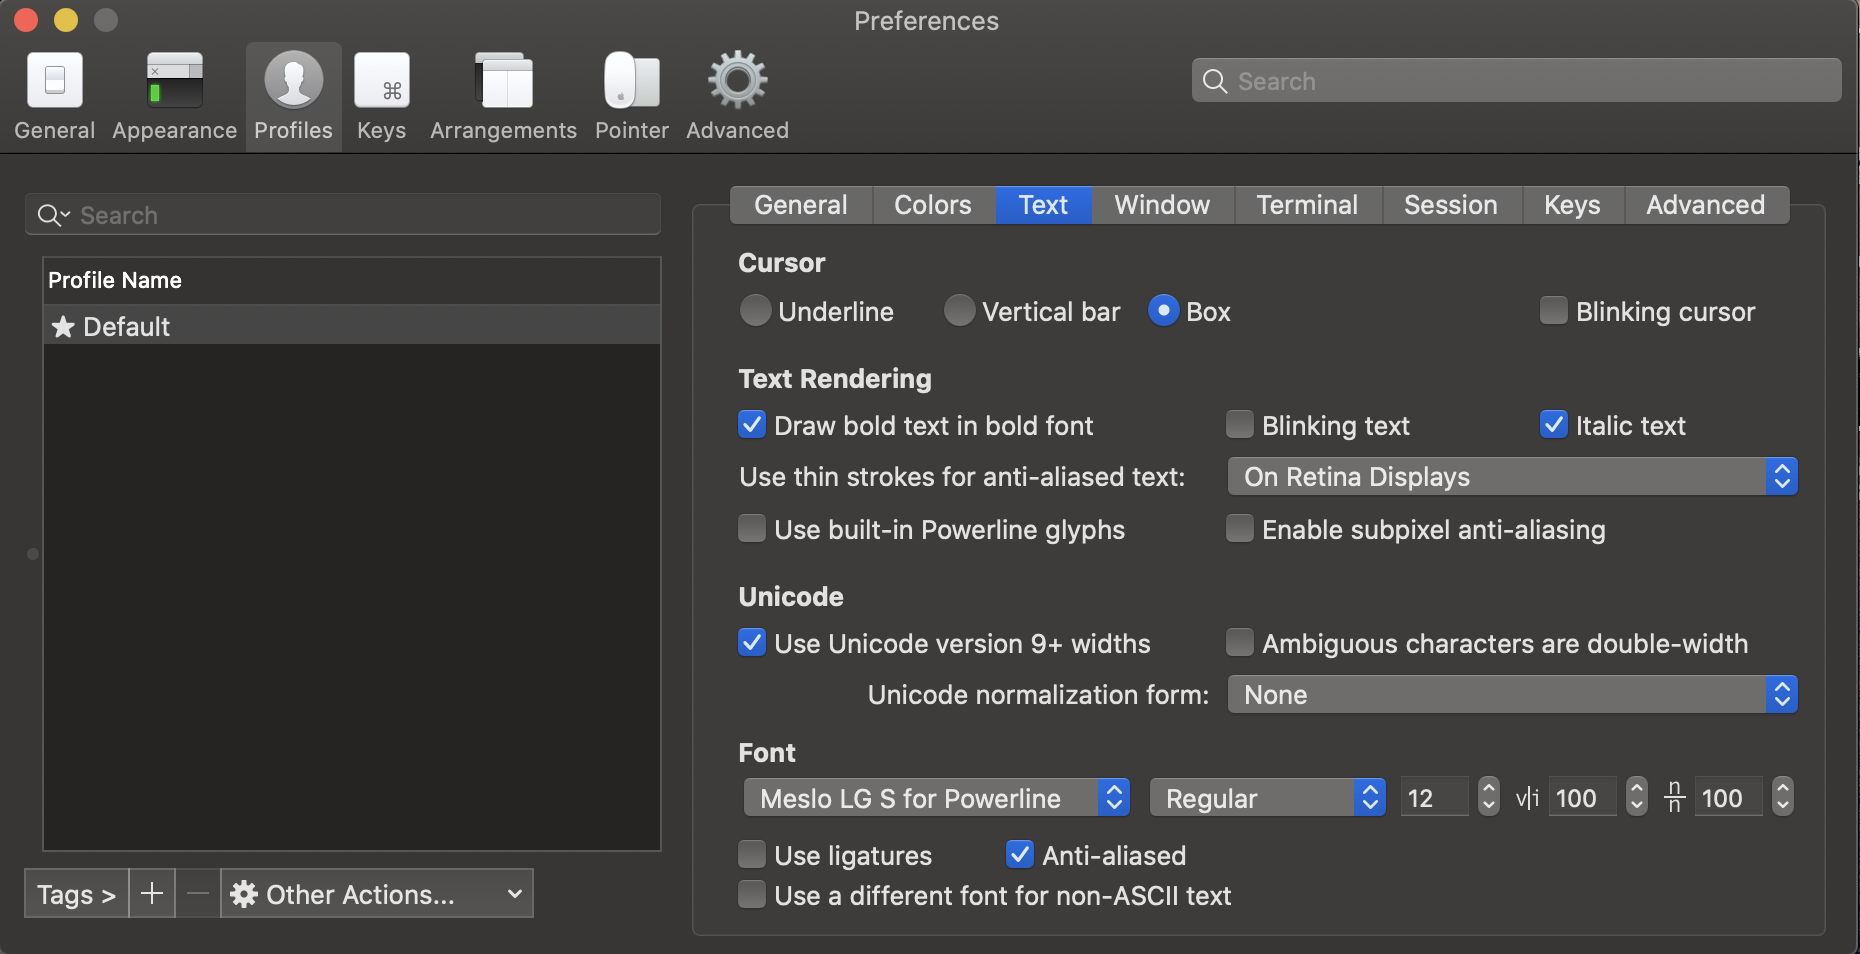Open the Other Actions dropdown menu
This screenshot has width=1860, height=954.
coord(377,893)
